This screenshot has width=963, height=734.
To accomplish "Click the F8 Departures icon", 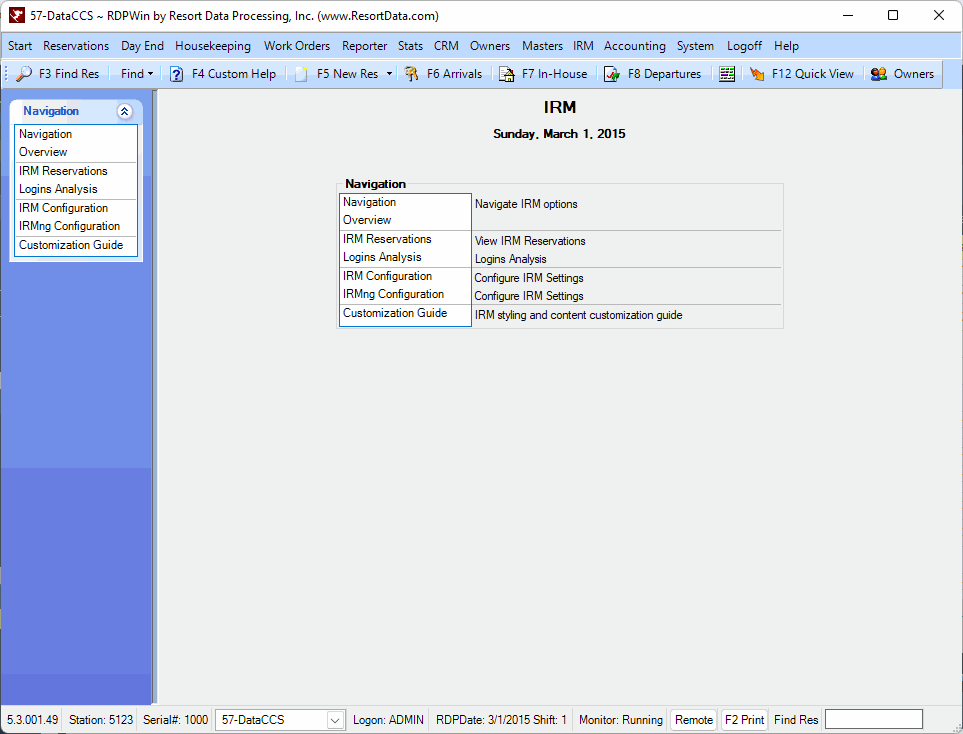I will pos(612,74).
